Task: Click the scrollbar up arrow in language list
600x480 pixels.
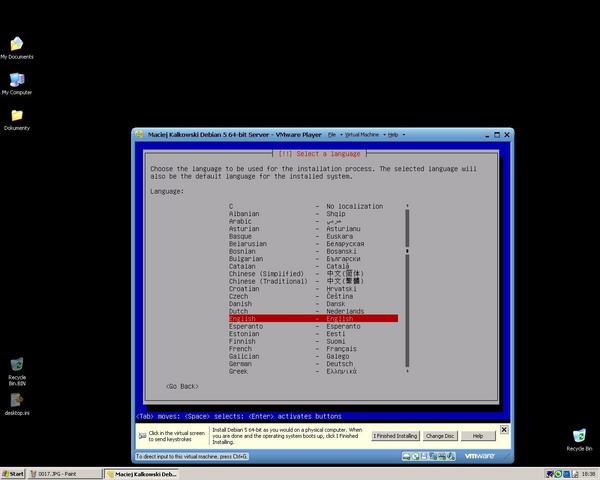Action: click(x=407, y=206)
